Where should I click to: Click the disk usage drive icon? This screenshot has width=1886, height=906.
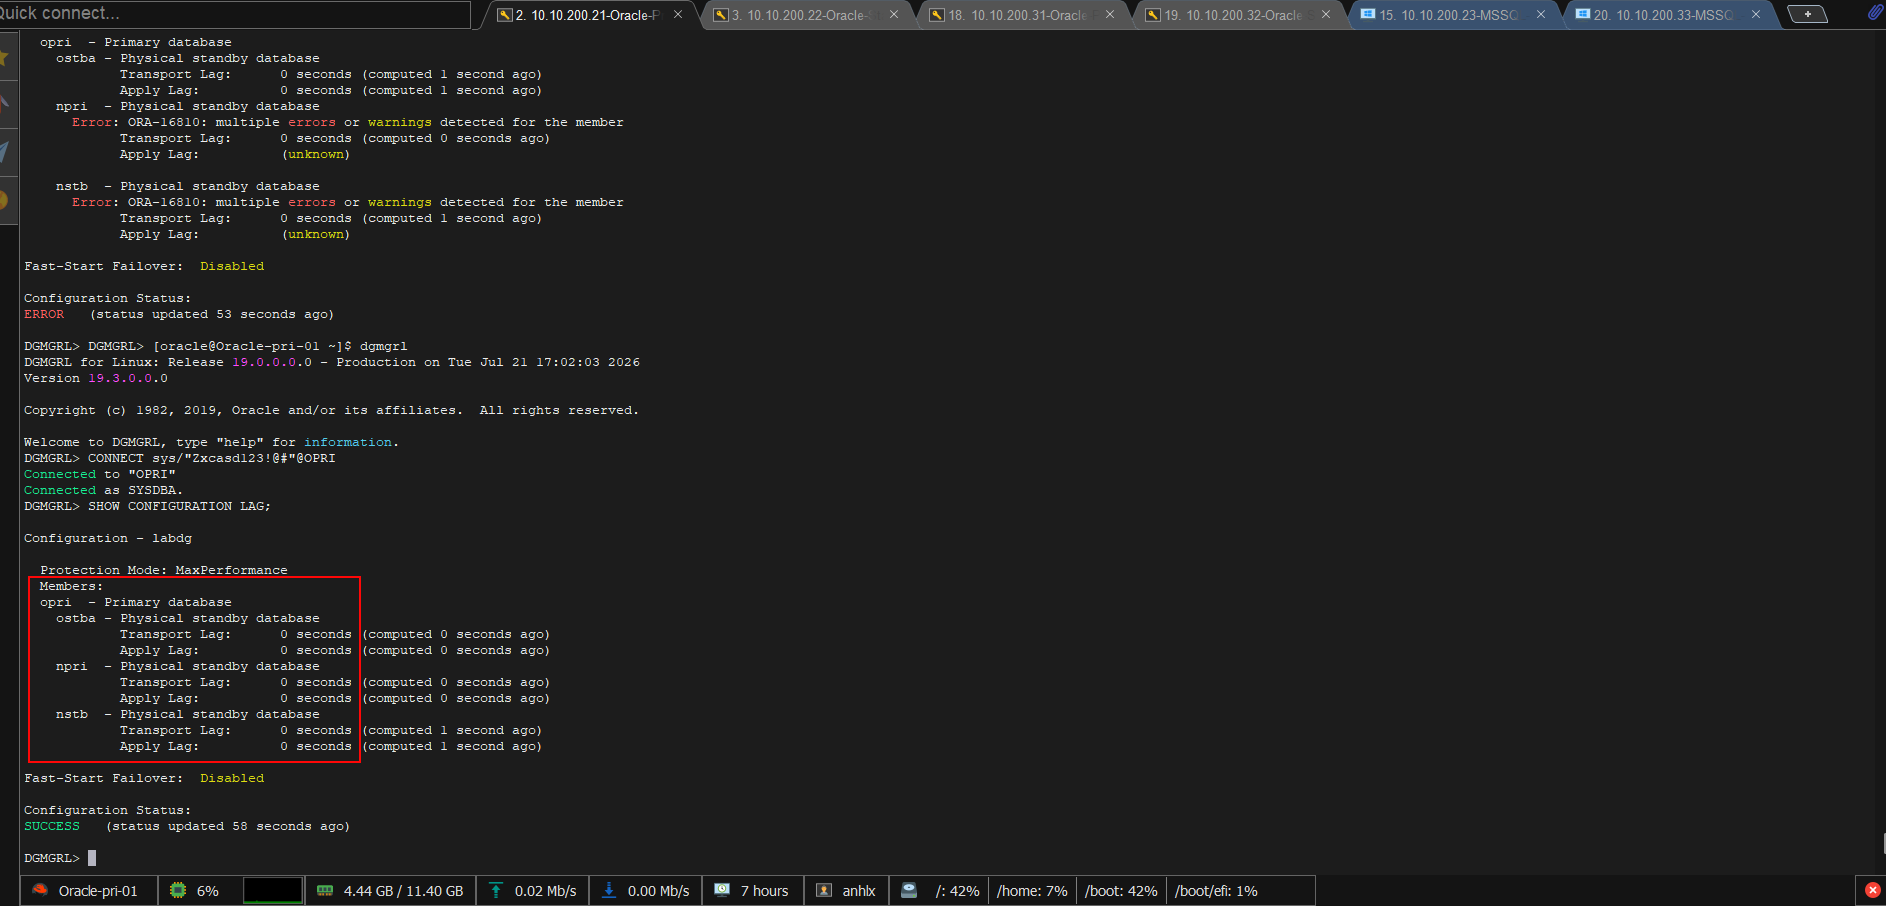click(909, 890)
